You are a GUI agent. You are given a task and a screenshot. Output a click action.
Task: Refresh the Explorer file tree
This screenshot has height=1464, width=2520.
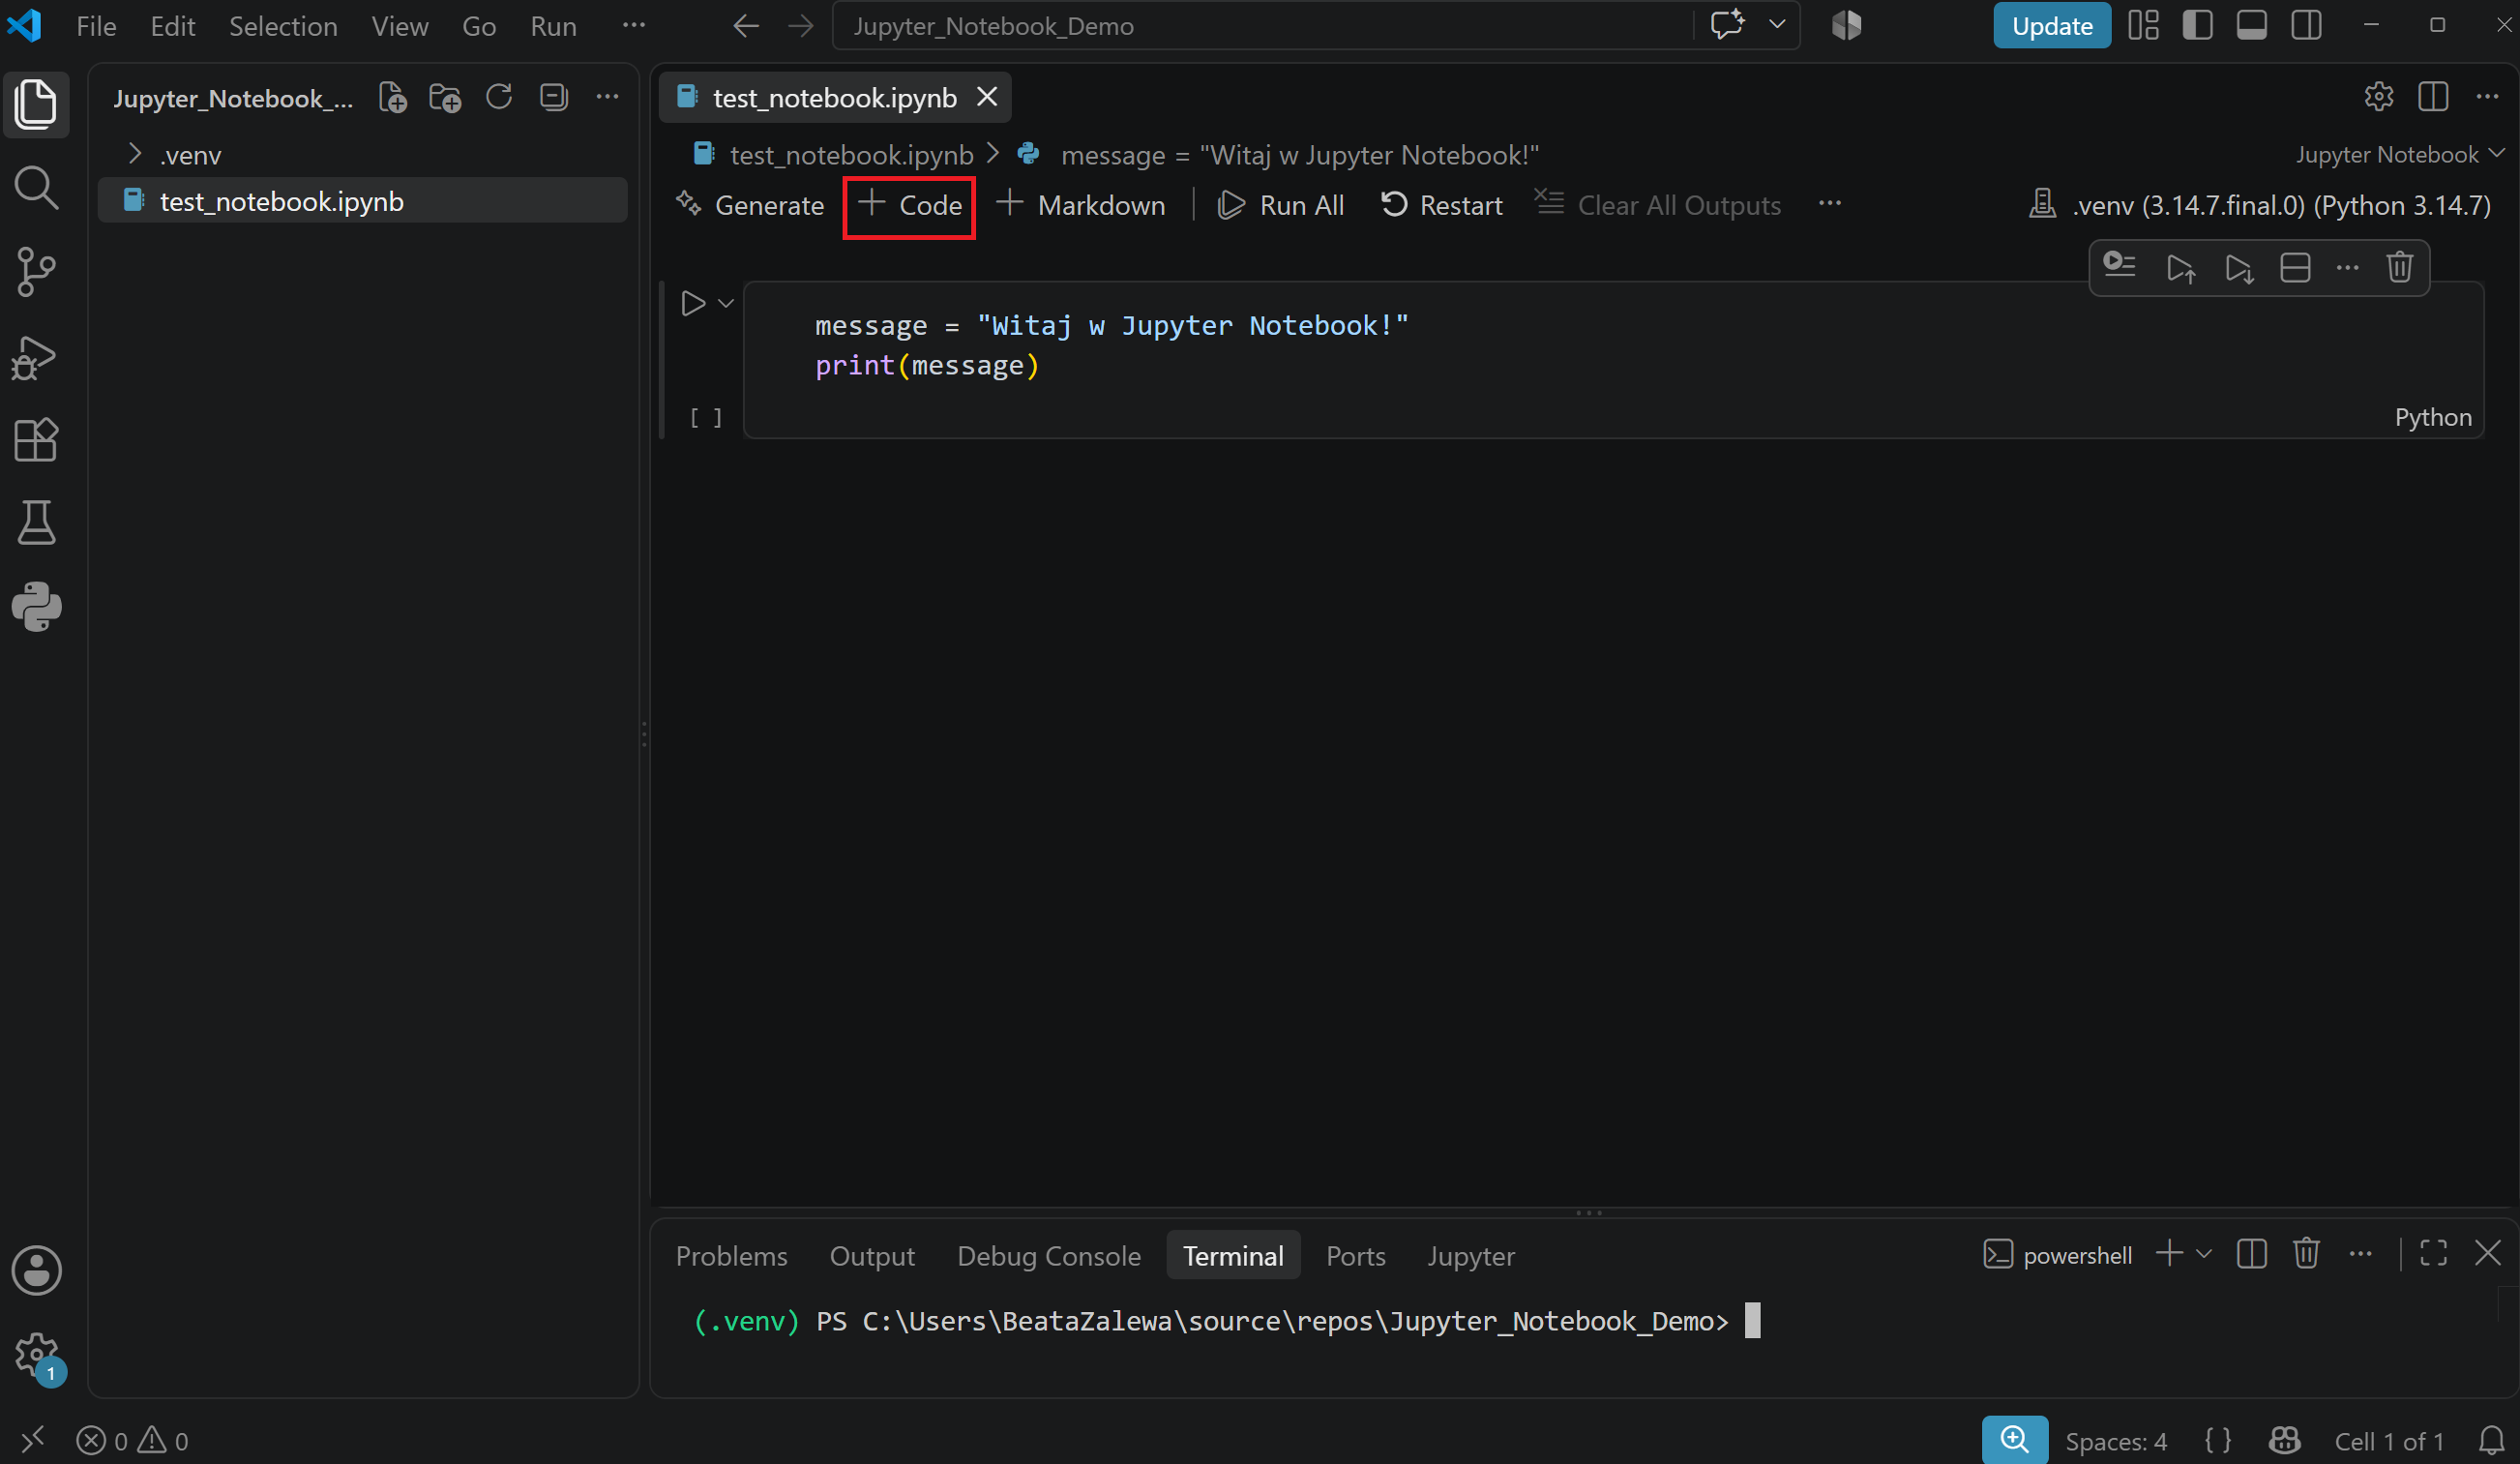point(499,97)
